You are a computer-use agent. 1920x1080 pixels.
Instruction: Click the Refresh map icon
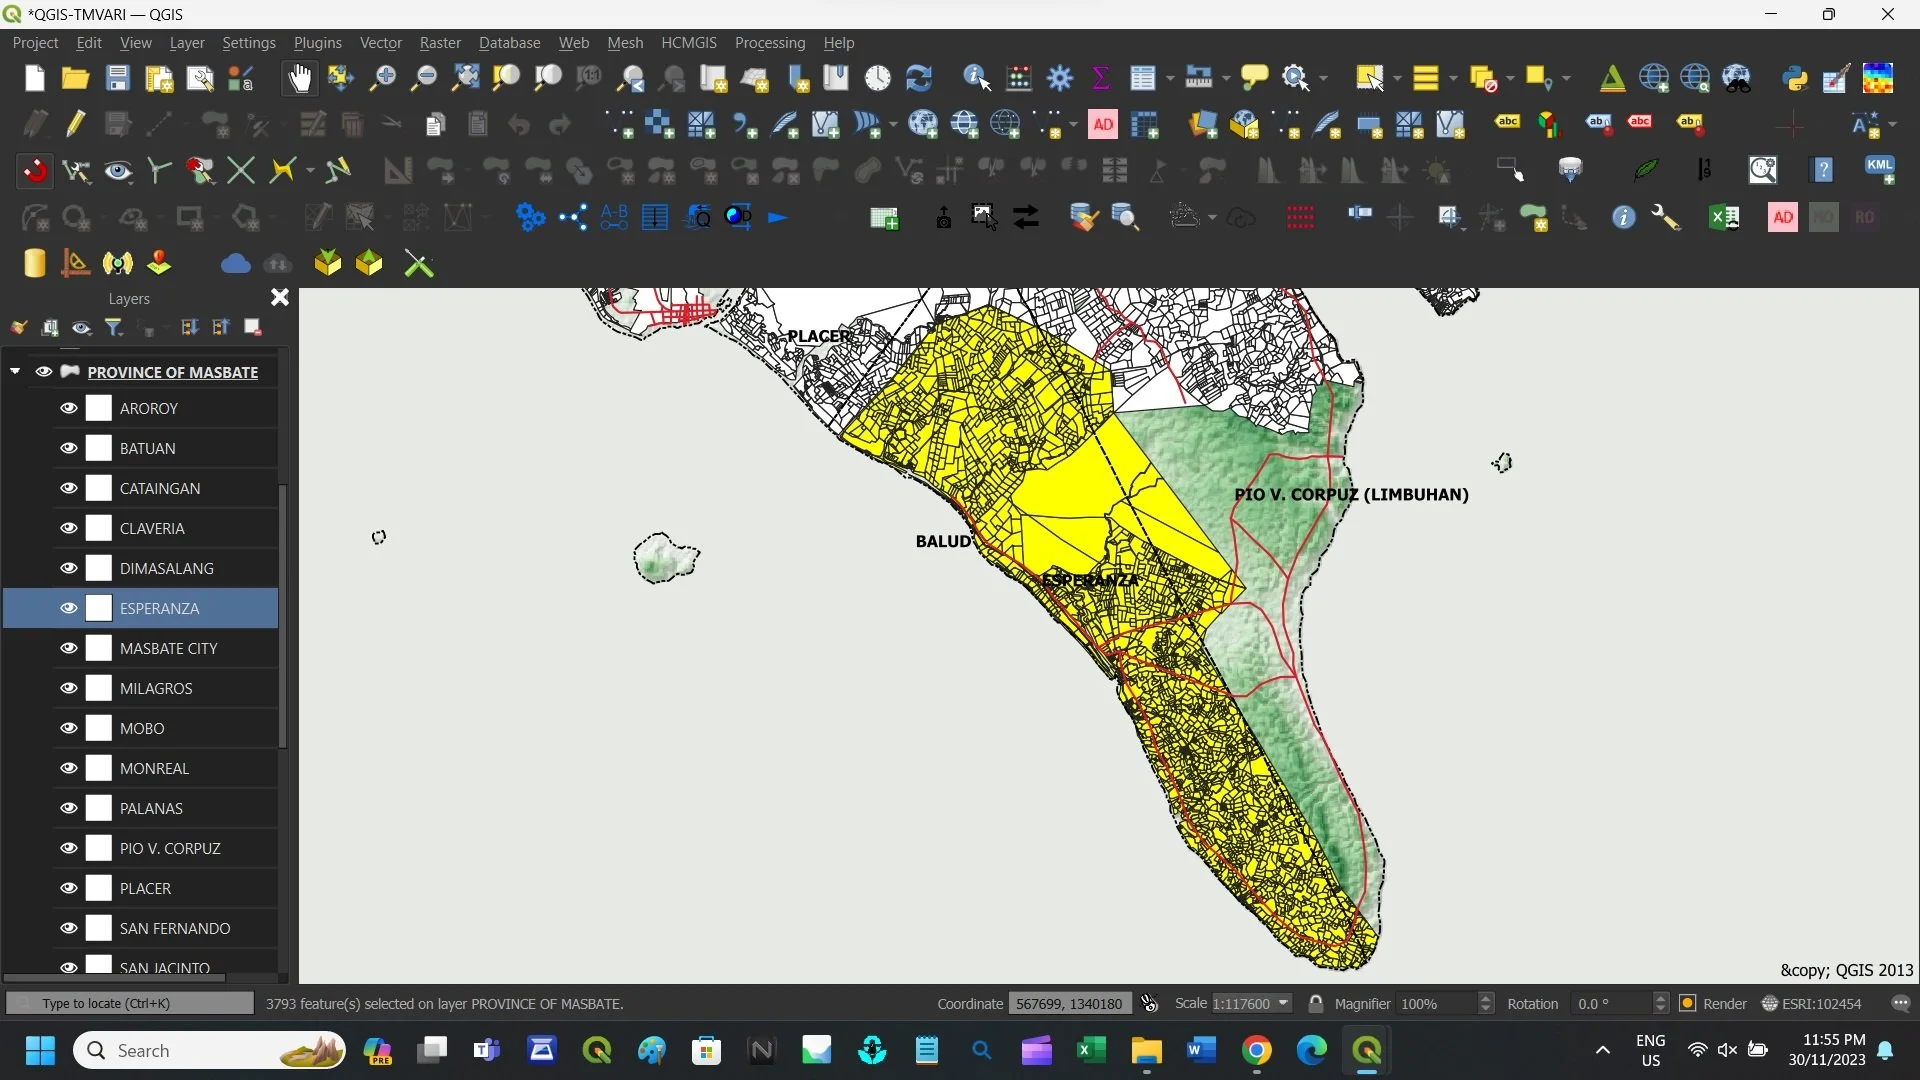pyautogui.click(x=918, y=78)
